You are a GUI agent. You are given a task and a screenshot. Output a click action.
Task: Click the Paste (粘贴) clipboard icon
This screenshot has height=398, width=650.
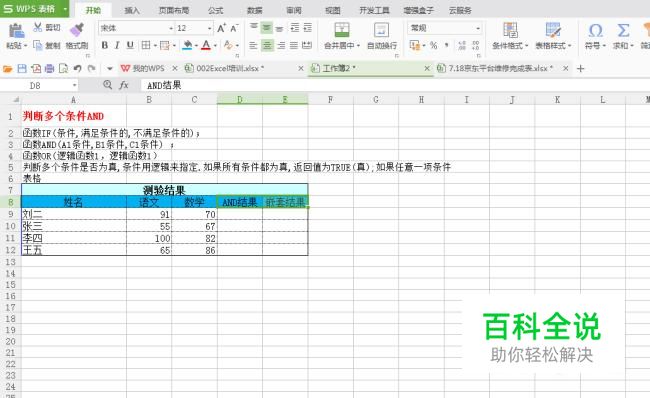coord(17,31)
